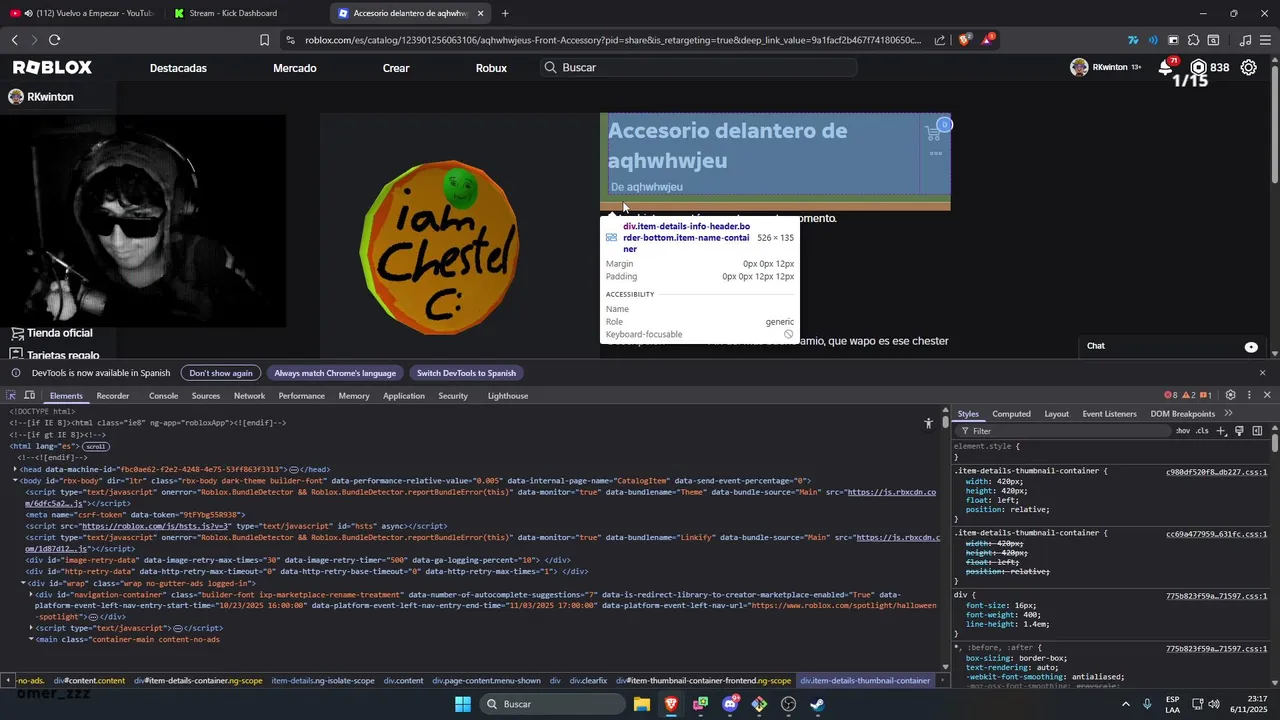Show more Styles pane tabs chevron

pos(1228,413)
